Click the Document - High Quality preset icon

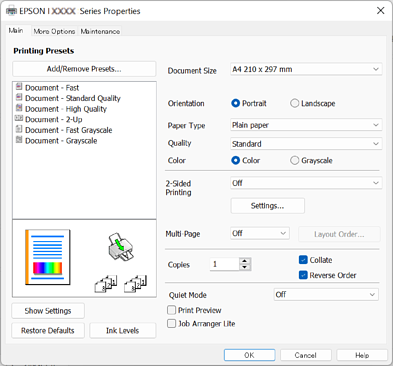tap(19, 108)
